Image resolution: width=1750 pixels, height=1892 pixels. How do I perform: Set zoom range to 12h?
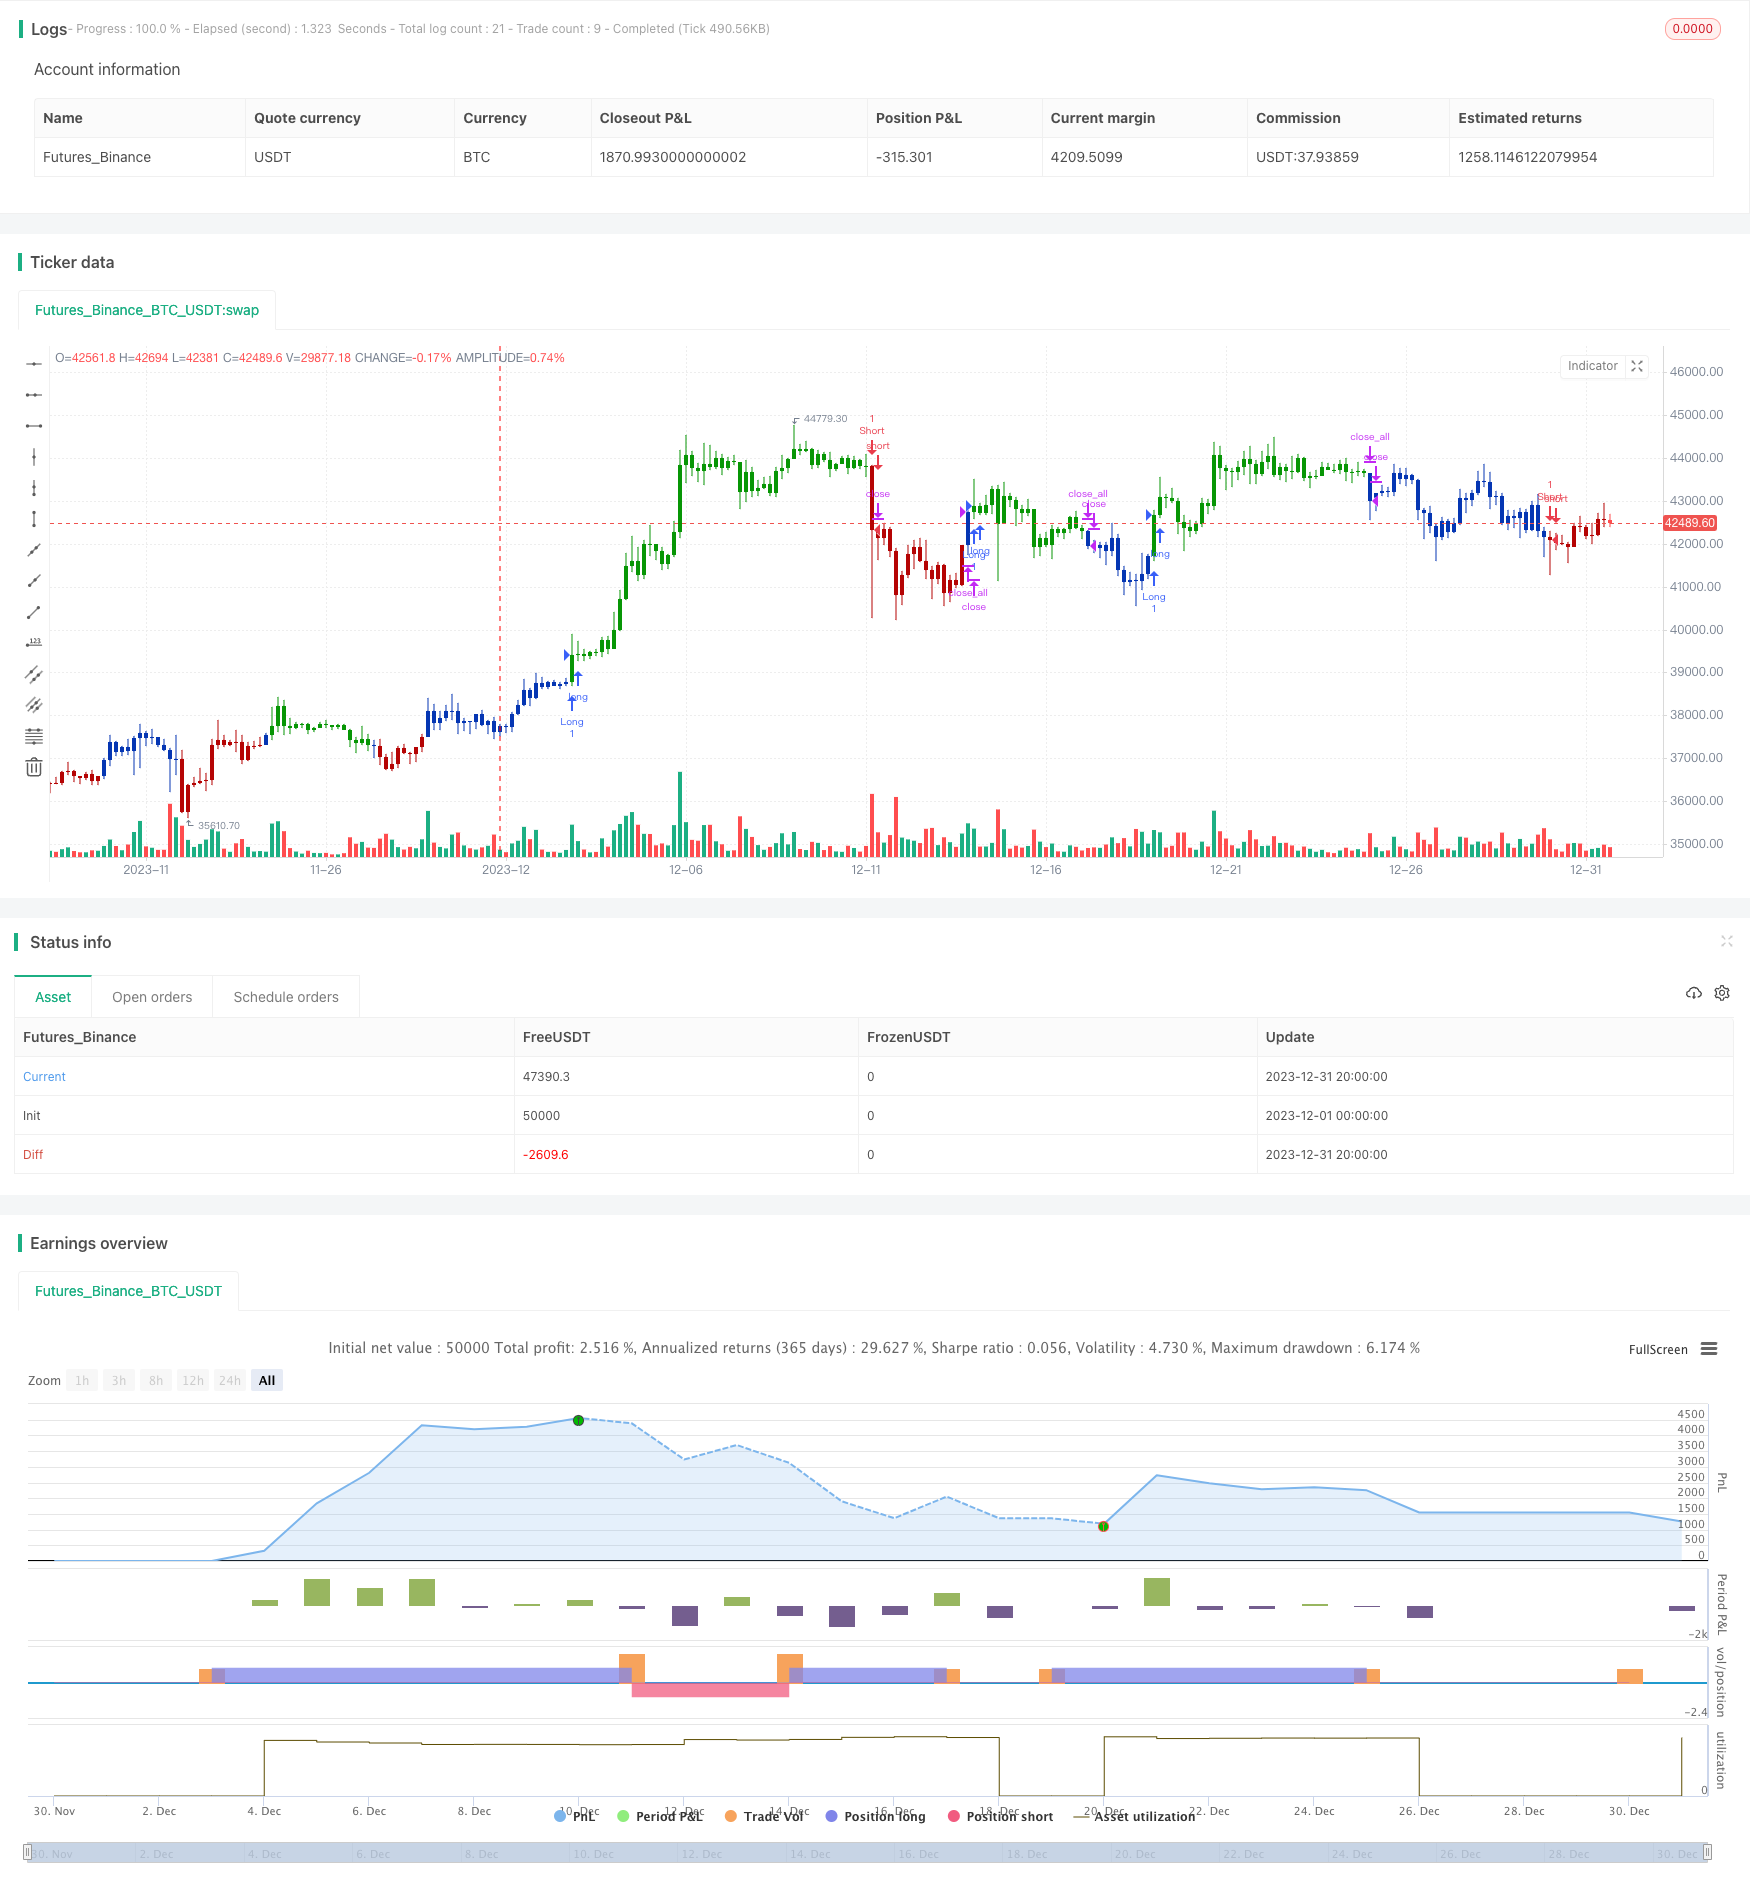tap(193, 1380)
